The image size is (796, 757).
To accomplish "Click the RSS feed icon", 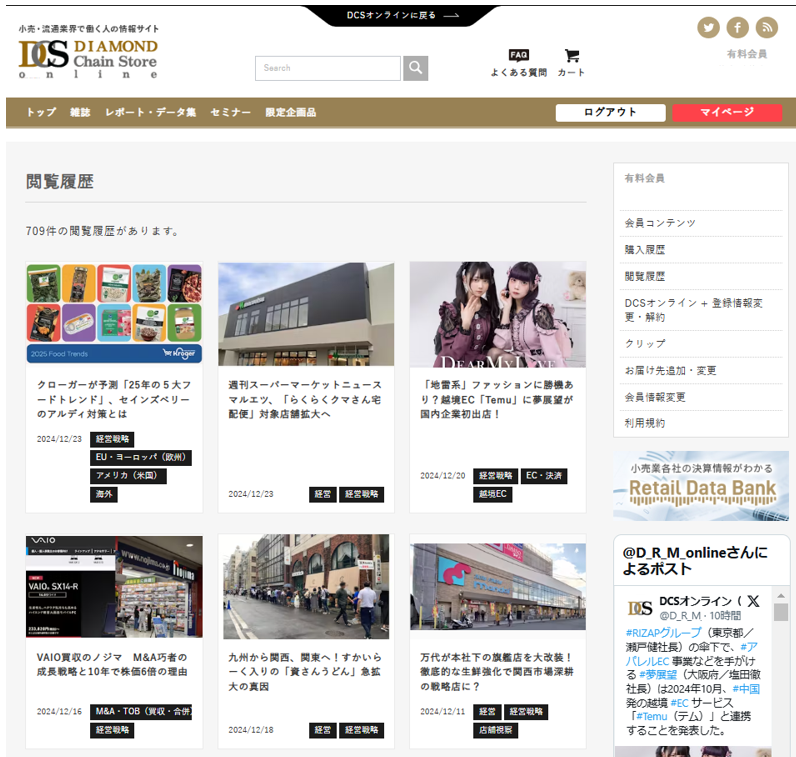I will [x=766, y=28].
